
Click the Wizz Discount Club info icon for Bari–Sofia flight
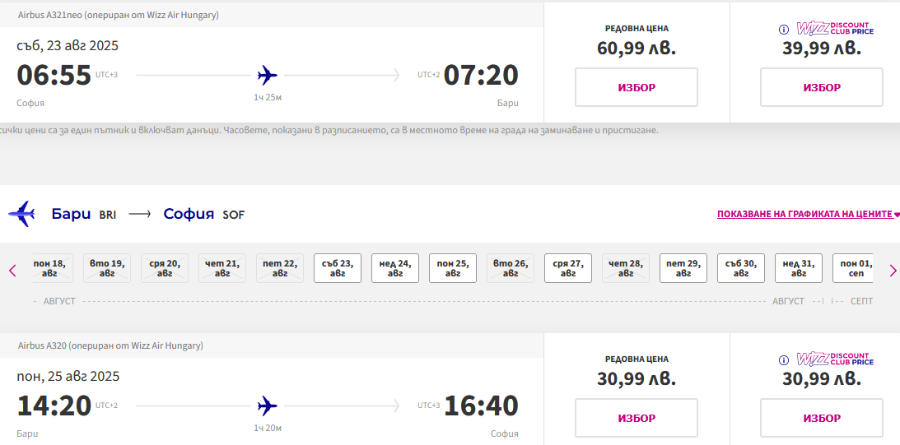click(783, 360)
